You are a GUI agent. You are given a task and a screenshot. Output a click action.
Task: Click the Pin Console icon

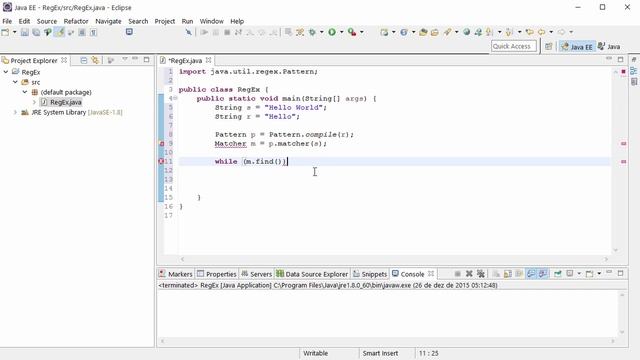[558, 273]
